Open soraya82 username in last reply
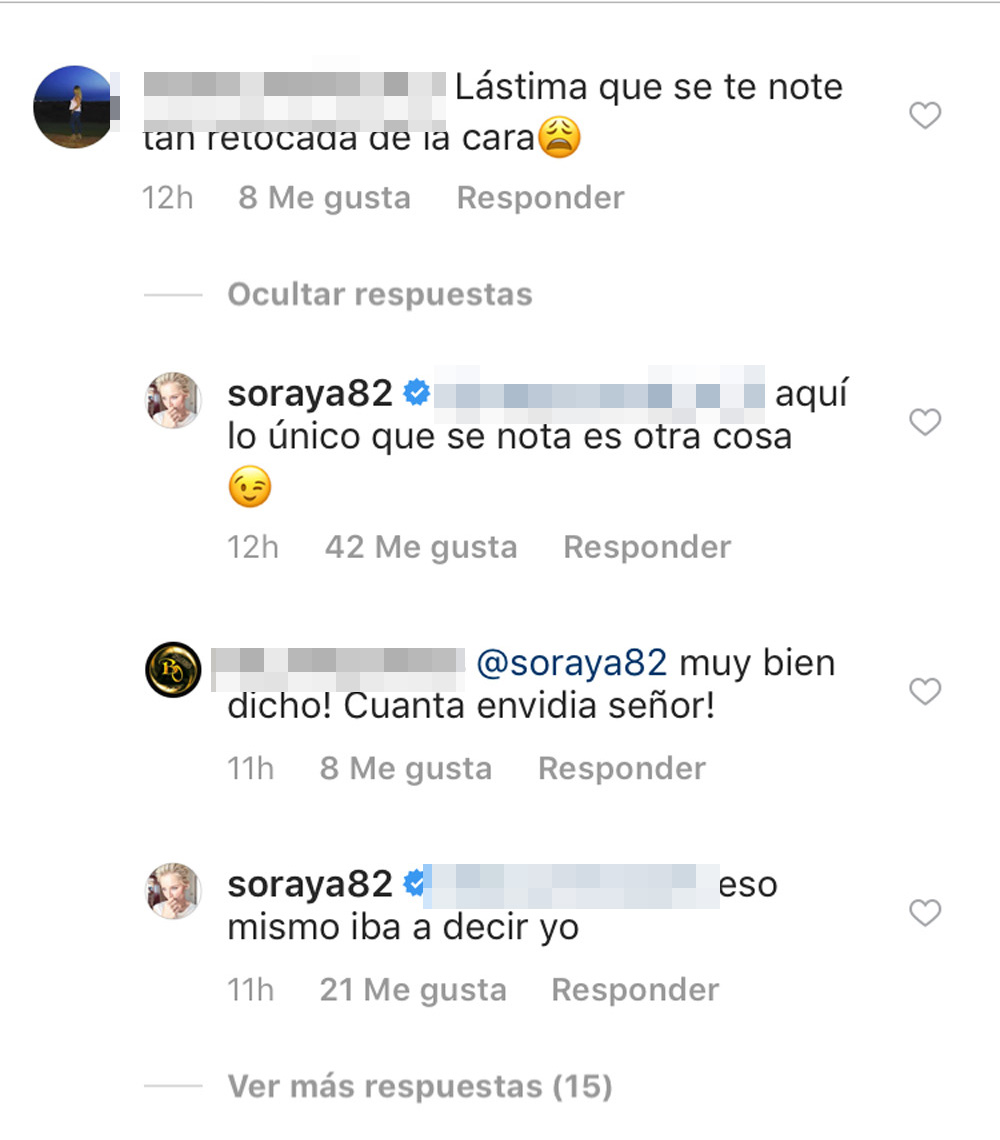Viewport: 1000px width, 1140px height. click(x=310, y=884)
